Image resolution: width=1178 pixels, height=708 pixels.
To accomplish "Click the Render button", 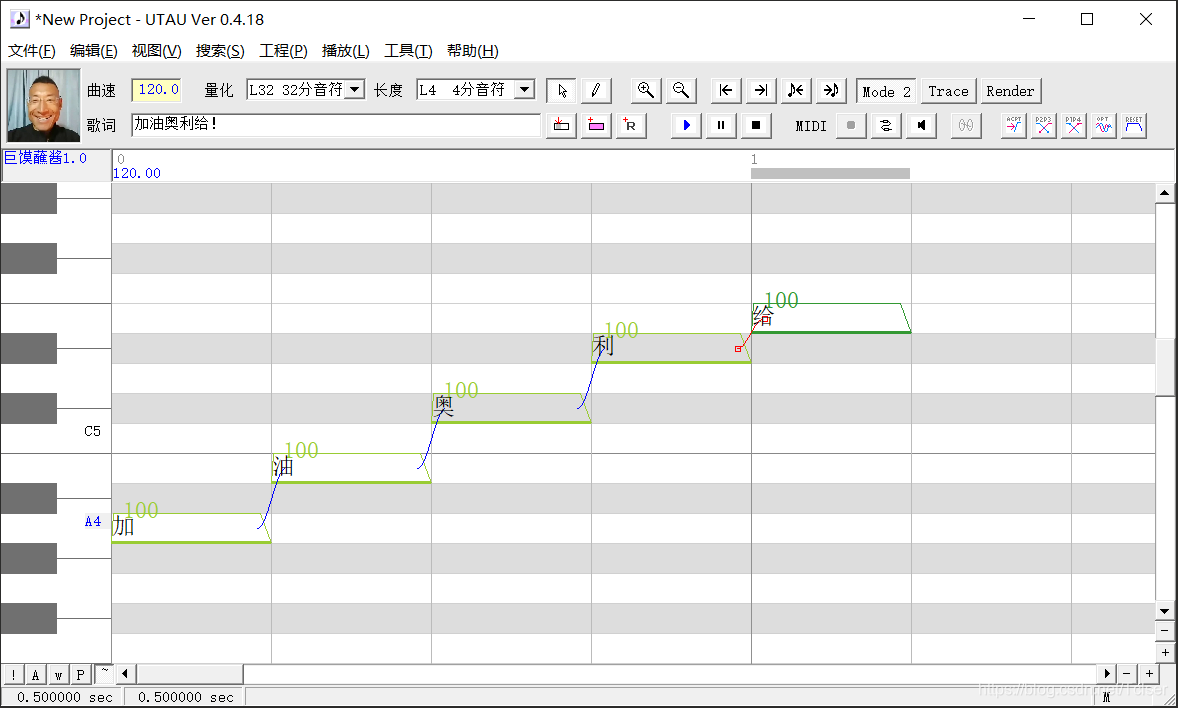I will (1010, 91).
